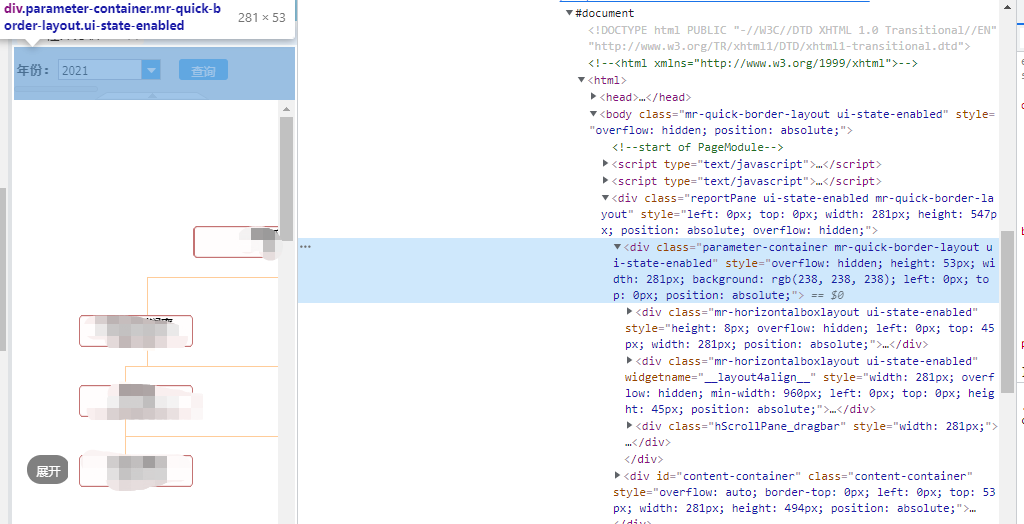Select the DOCTYPE declaration line
The image size is (1024, 524).
click(x=792, y=38)
